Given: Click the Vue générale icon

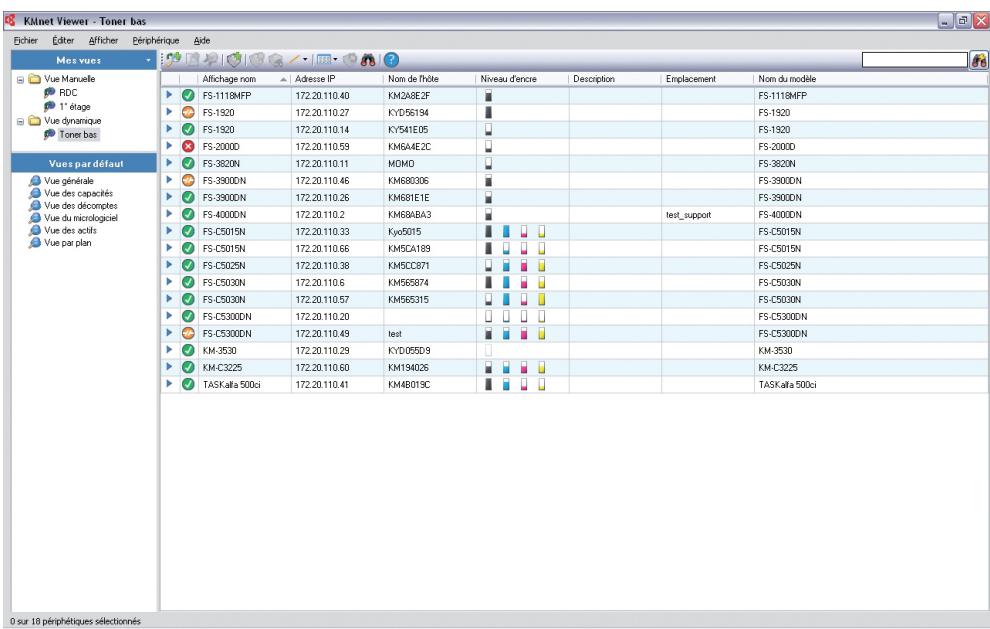Looking at the screenshot, I should [x=35, y=181].
